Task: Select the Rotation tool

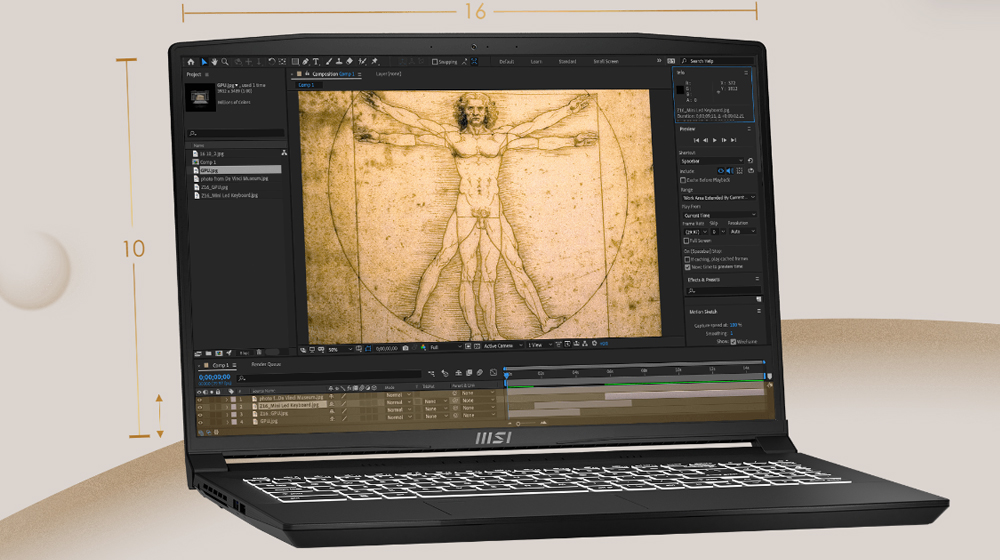Action: 271,62
